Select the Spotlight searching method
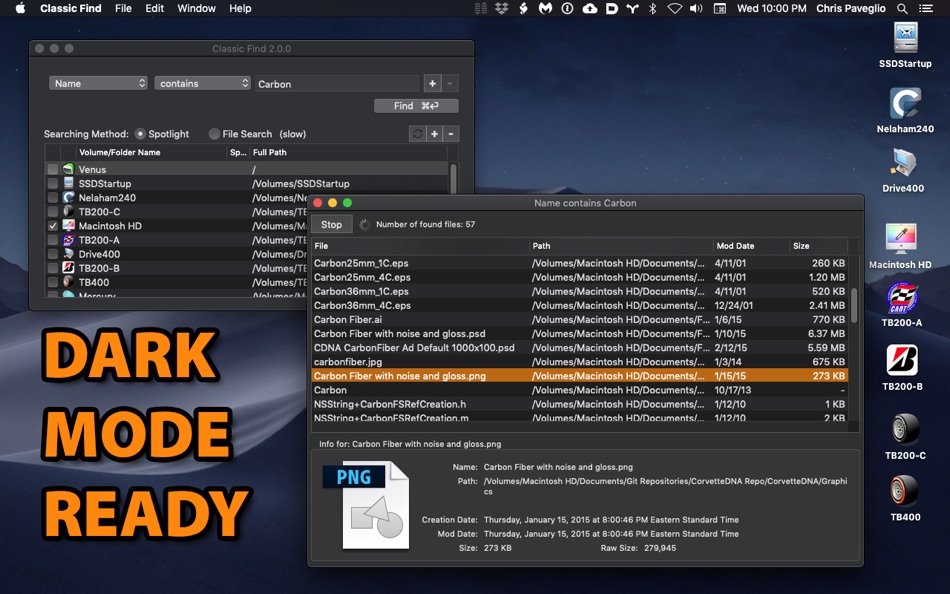This screenshot has height=594, width=950. tap(140, 134)
